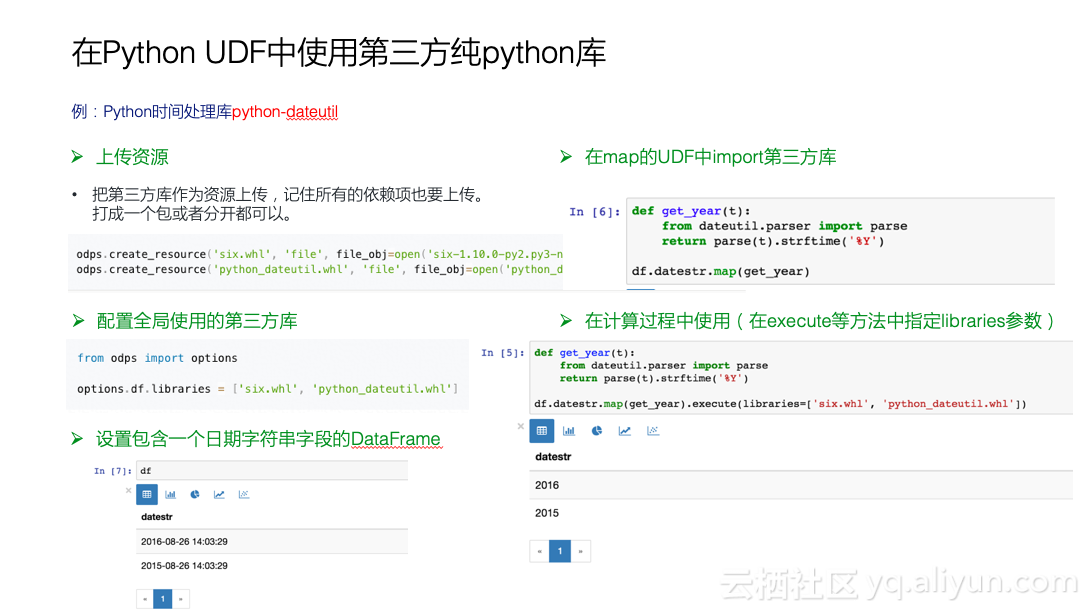Click the 'from odps import options' code line

tap(157, 358)
